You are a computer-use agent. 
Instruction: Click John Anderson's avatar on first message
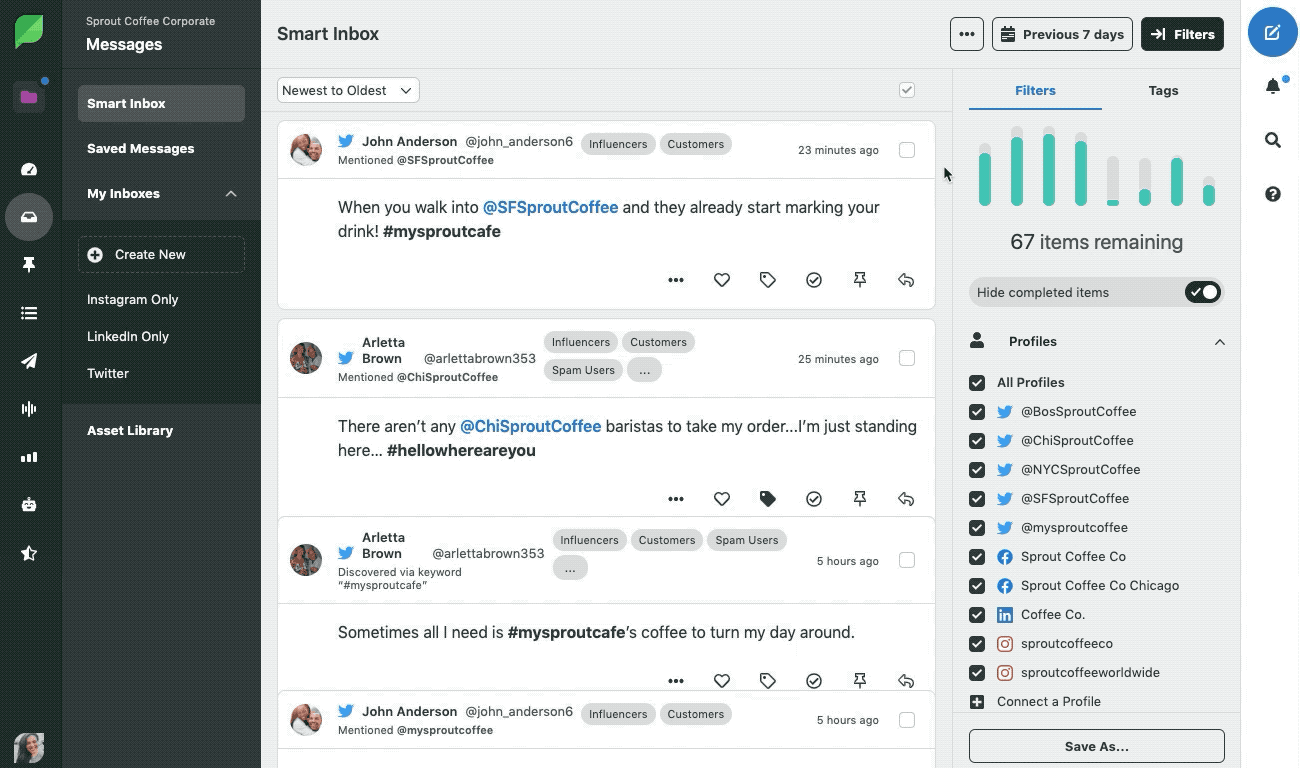(x=306, y=150)
